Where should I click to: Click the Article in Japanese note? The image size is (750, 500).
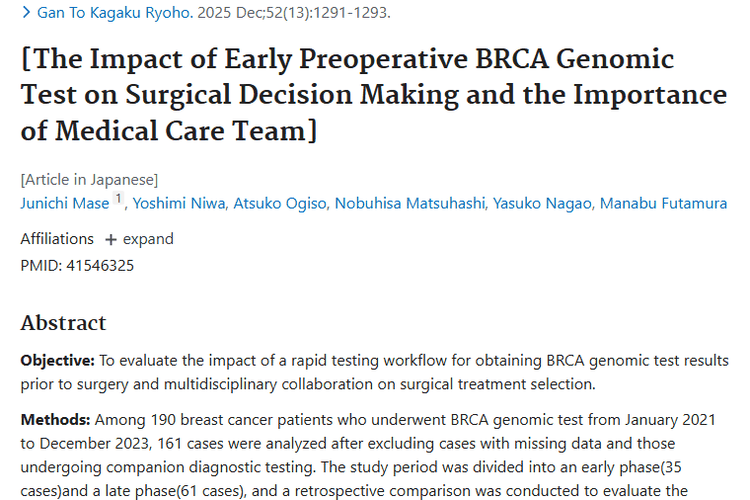click(x=89, y=180)
